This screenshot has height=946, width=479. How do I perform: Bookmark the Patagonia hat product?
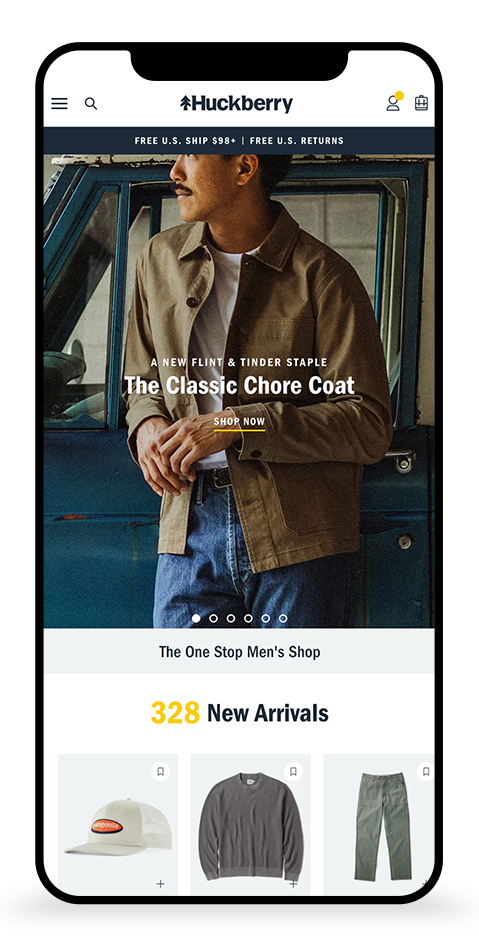[x=160, y=771]
